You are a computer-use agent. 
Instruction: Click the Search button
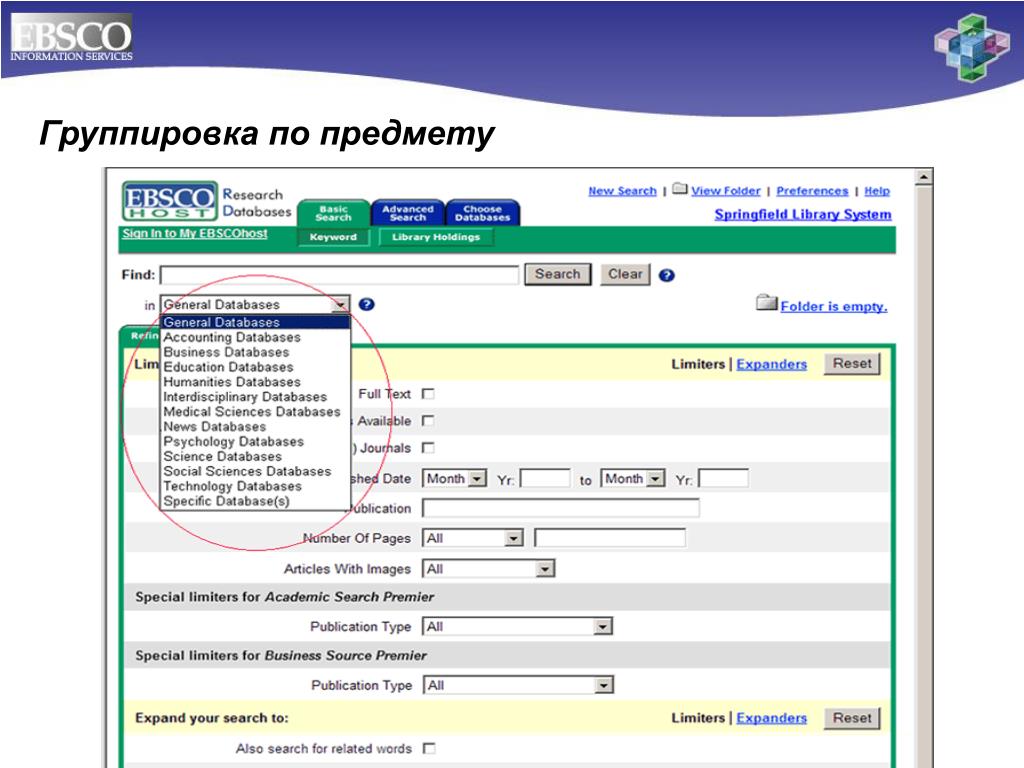(x=558, y=274)
